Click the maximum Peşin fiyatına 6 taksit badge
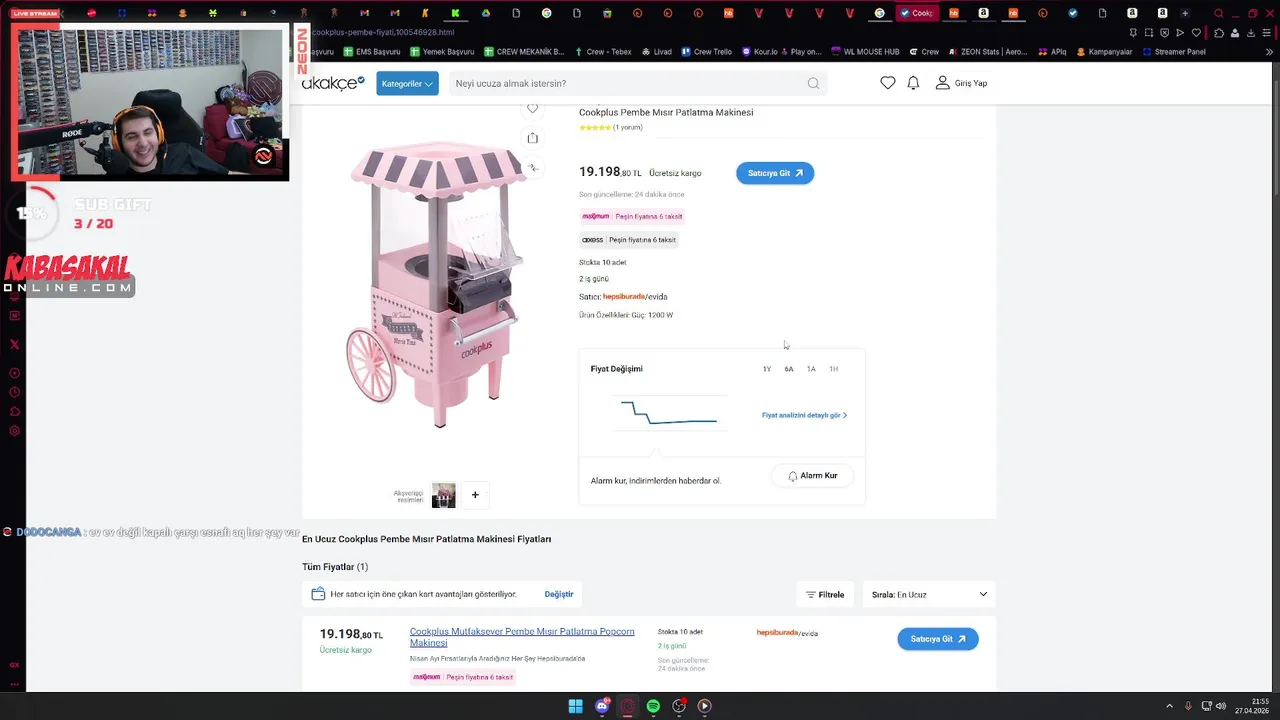Viewport: 1280px width, 720px height. [x=632, y=216]
